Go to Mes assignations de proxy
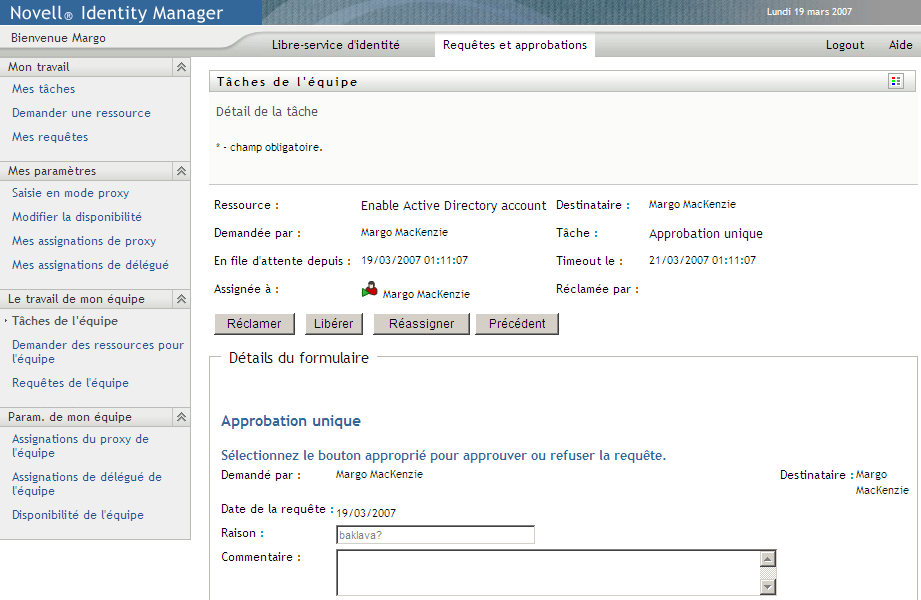The width and height of the screenshot is (921, 600). coord(84,241)
